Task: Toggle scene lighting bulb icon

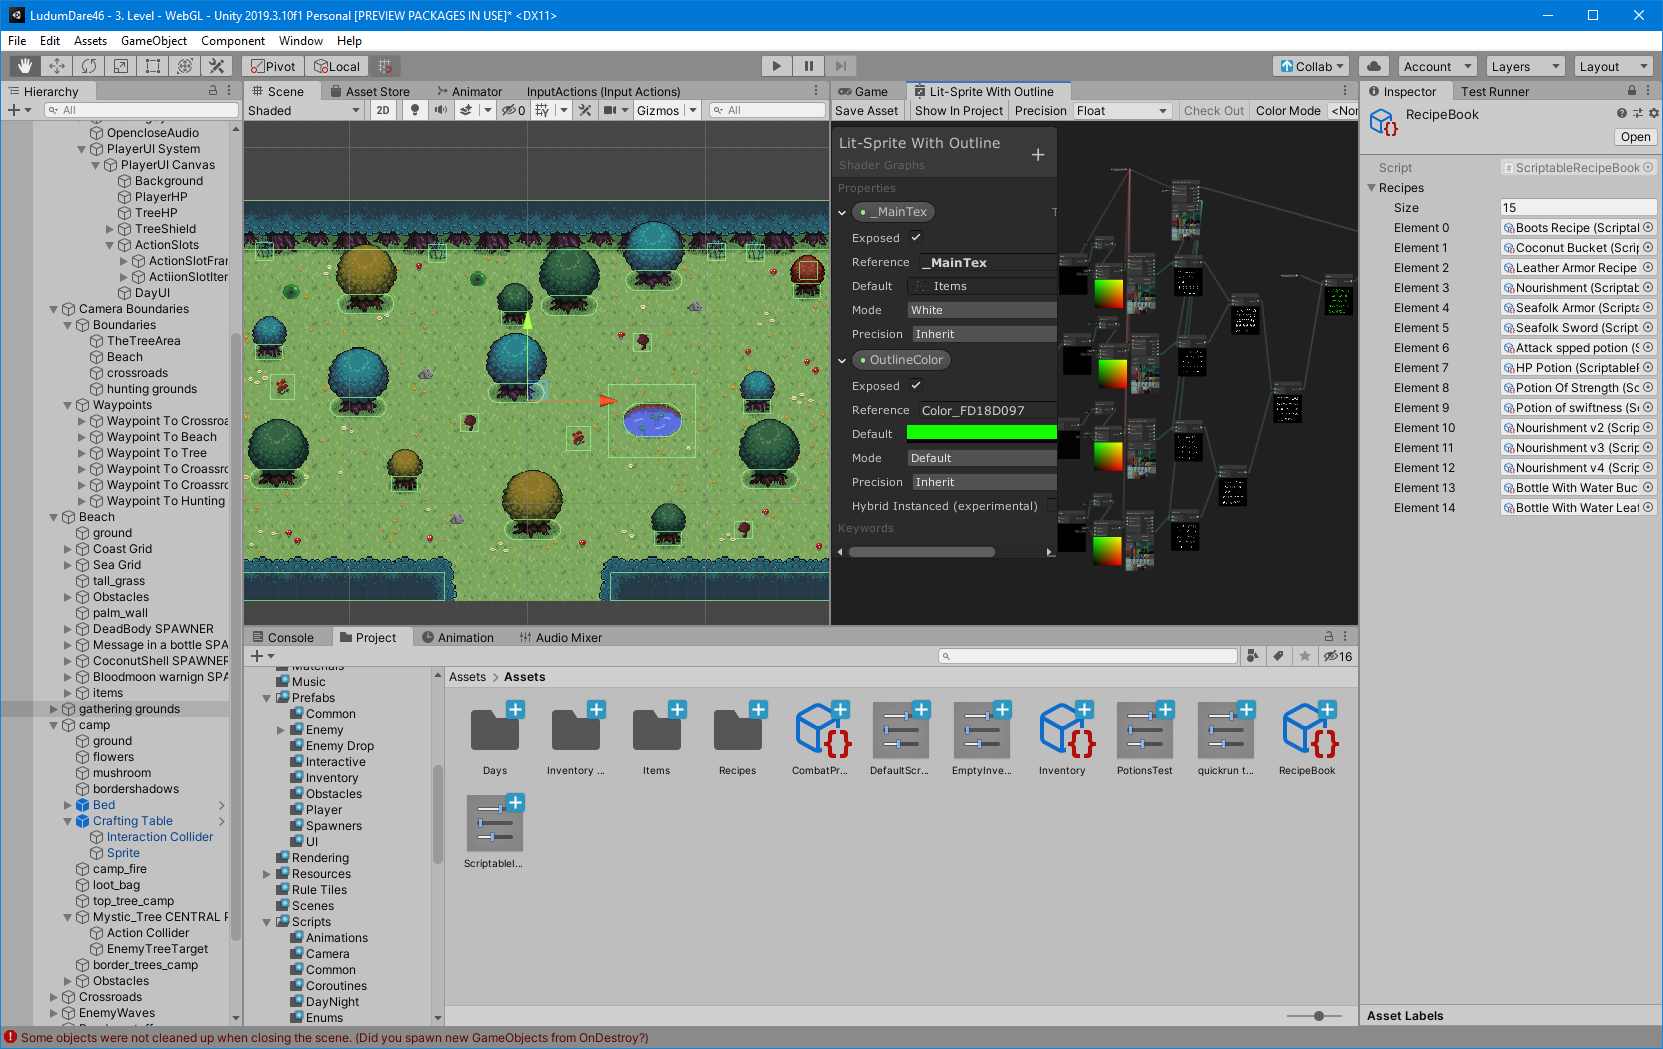Action: point(415,110)
